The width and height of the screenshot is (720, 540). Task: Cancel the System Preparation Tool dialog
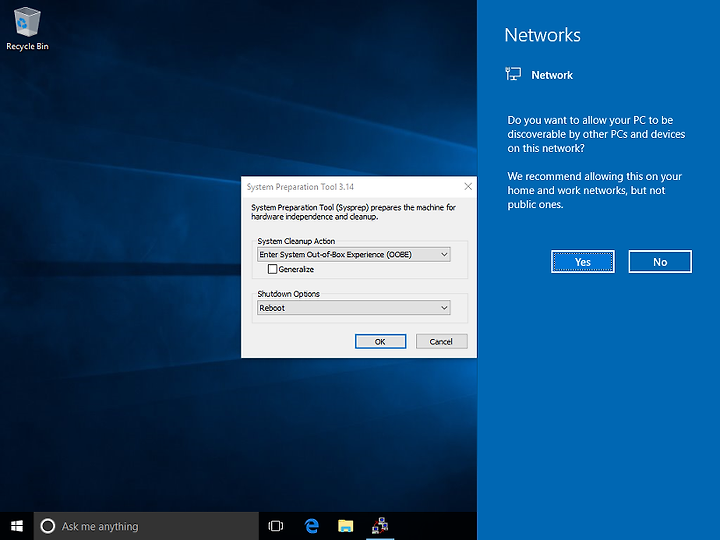pyautogui.click(x=441, y=342)
